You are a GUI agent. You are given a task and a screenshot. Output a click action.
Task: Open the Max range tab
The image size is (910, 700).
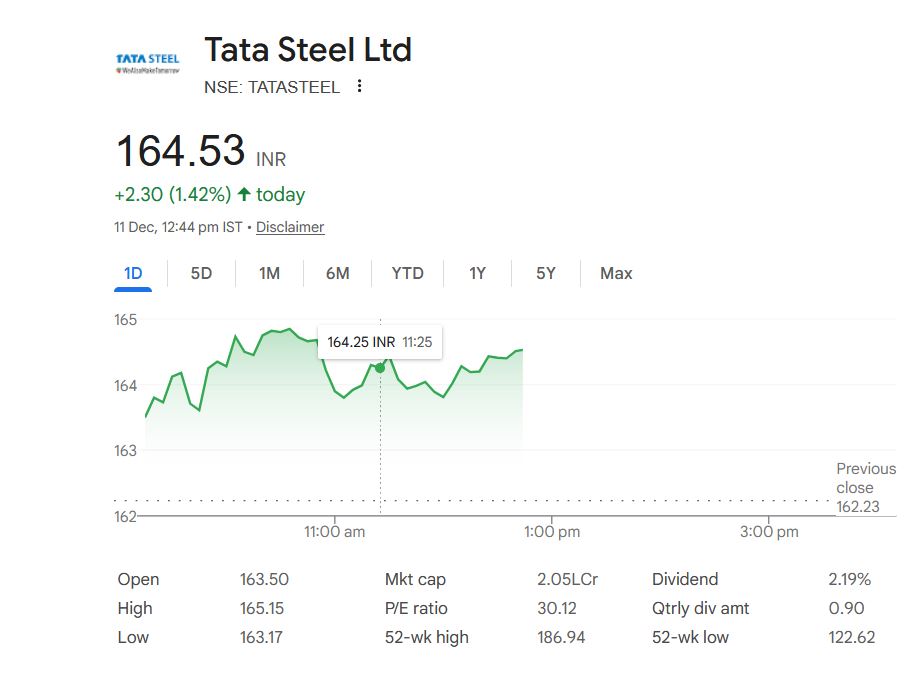(616, 273)
